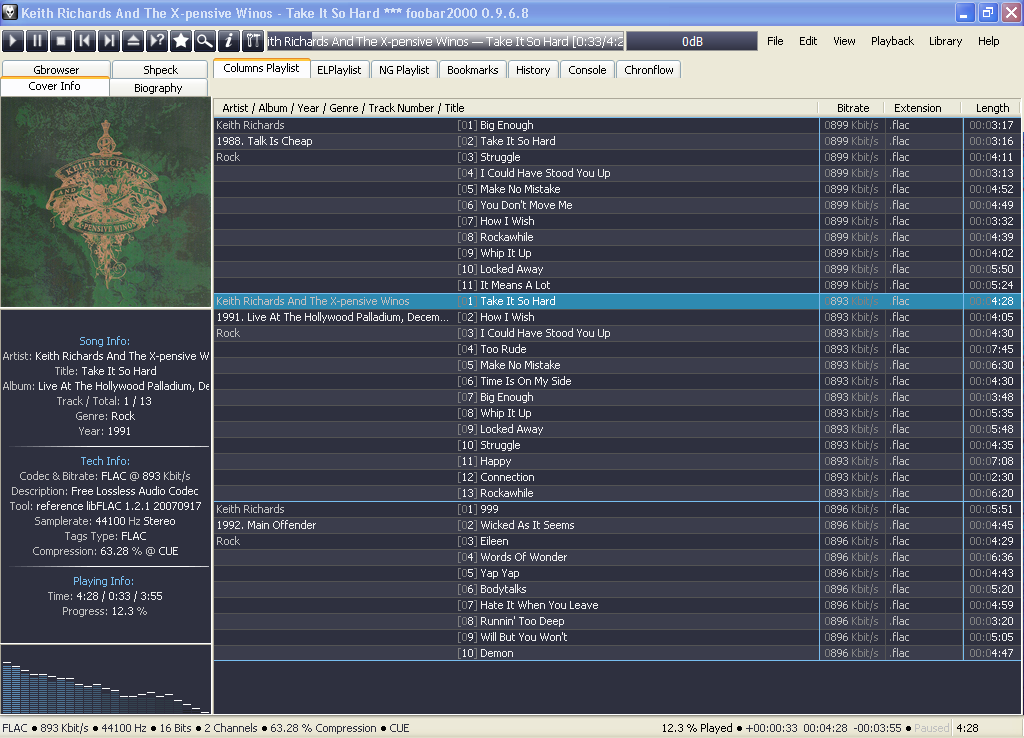Open the Library menu
Image resolution: width=1024 pixels, height=738 pixels.
[945, 41]
